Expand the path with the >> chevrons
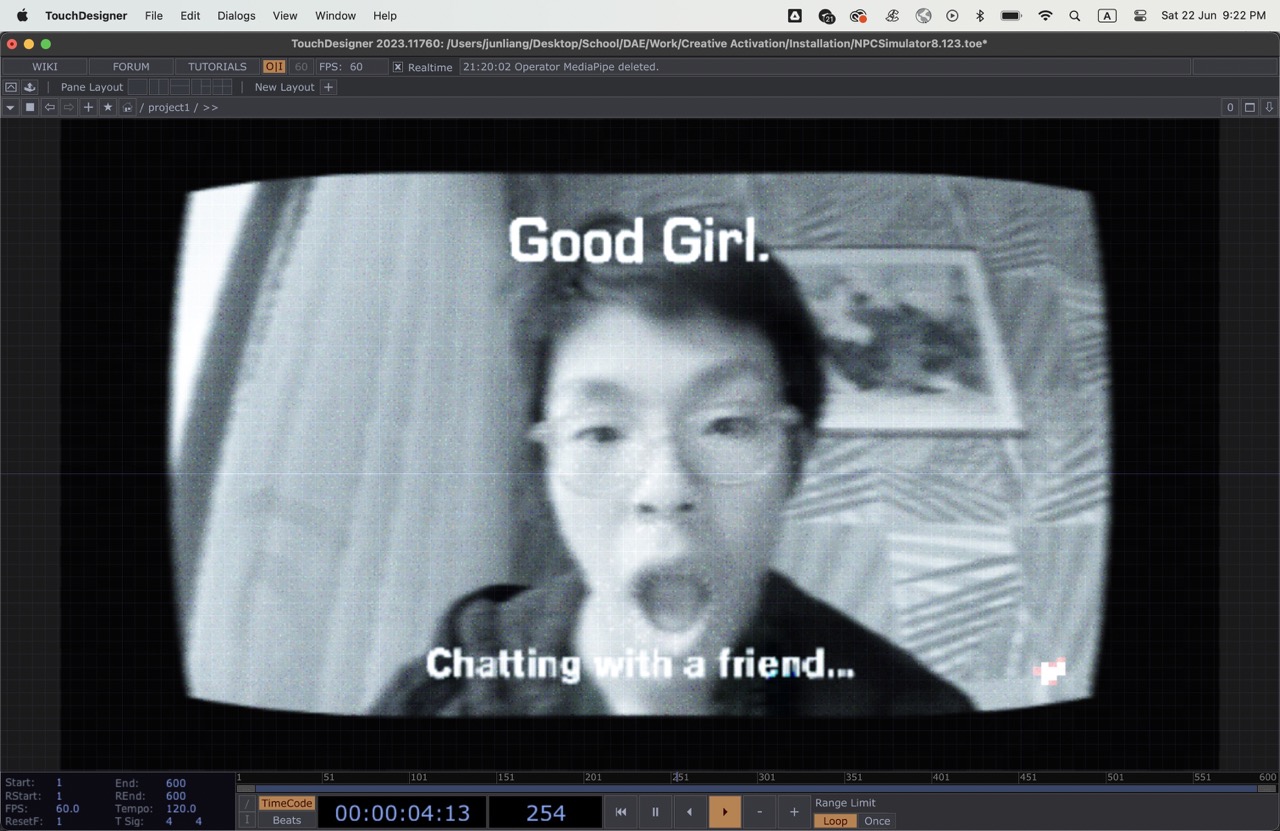 pos(210,107)
